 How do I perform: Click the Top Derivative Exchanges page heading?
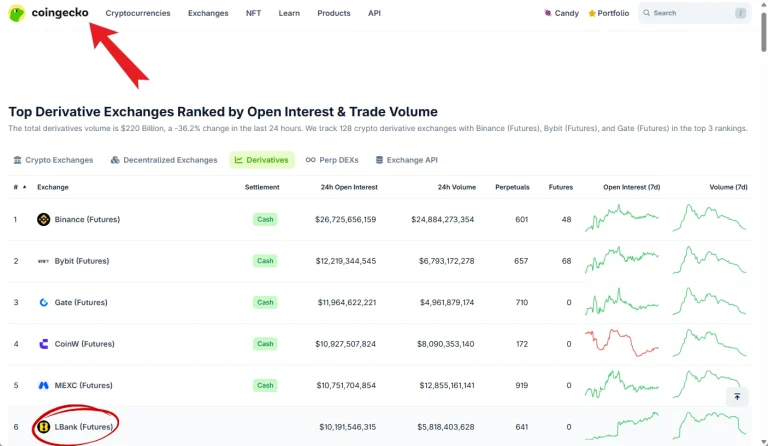pos(223,112)
